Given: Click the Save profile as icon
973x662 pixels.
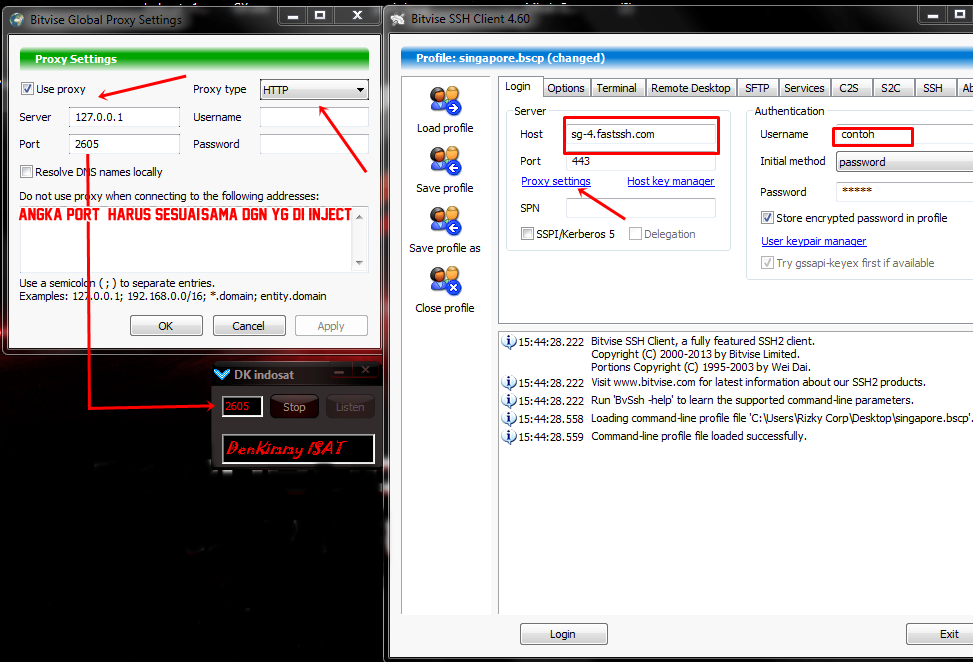Looking at the screenshot, I should [x=444, y=220].
